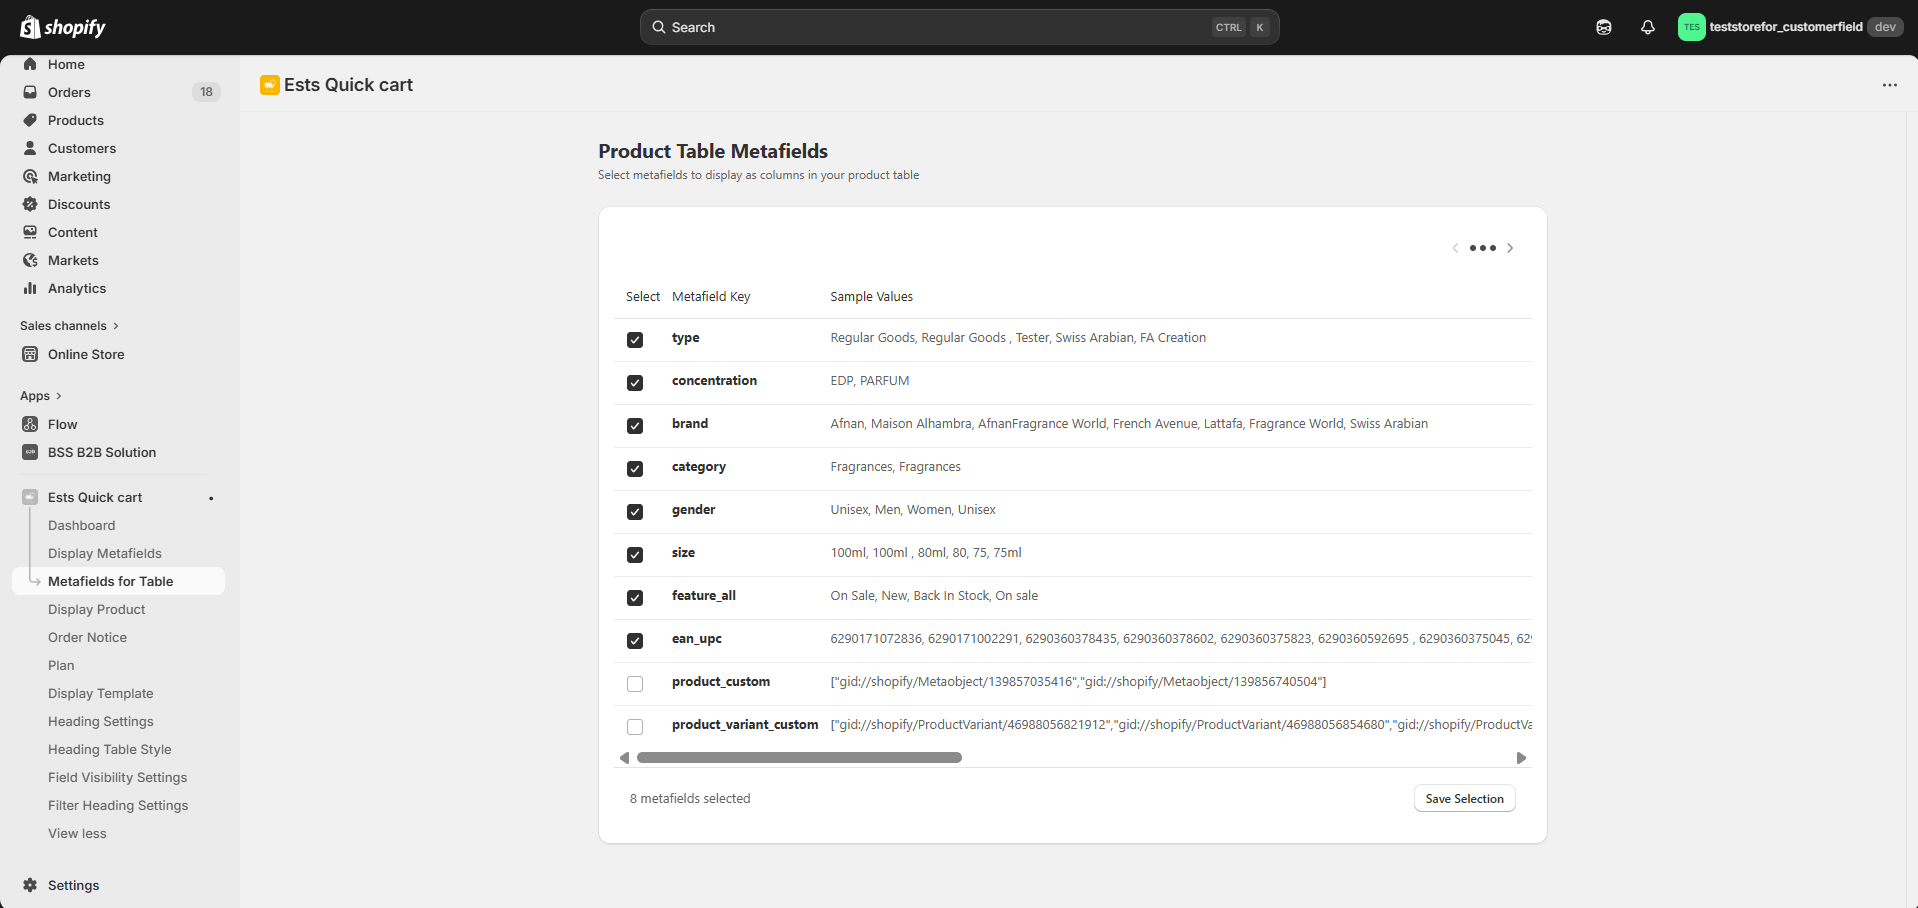Click the Save Selection button
1918x908 pixels.
tap(1464, 798)
